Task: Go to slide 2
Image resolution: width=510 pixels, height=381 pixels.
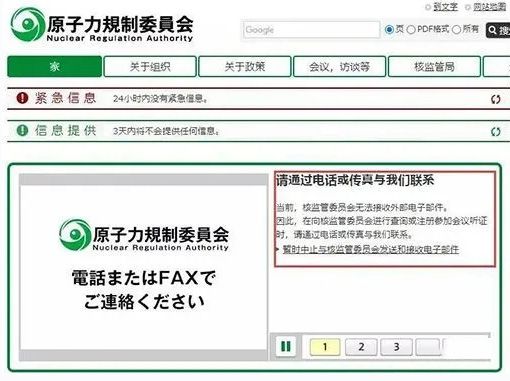Action: tap(361, 347)
